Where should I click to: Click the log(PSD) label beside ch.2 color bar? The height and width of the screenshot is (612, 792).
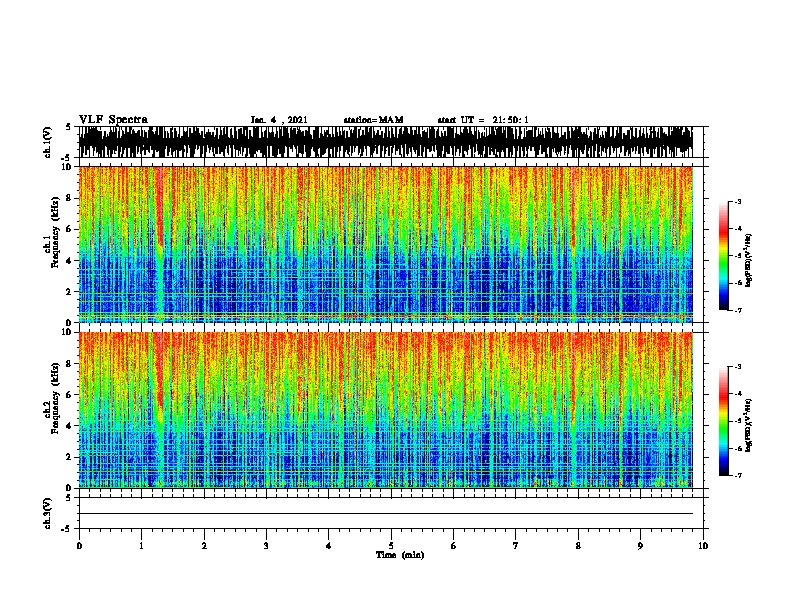pos(749,425)
